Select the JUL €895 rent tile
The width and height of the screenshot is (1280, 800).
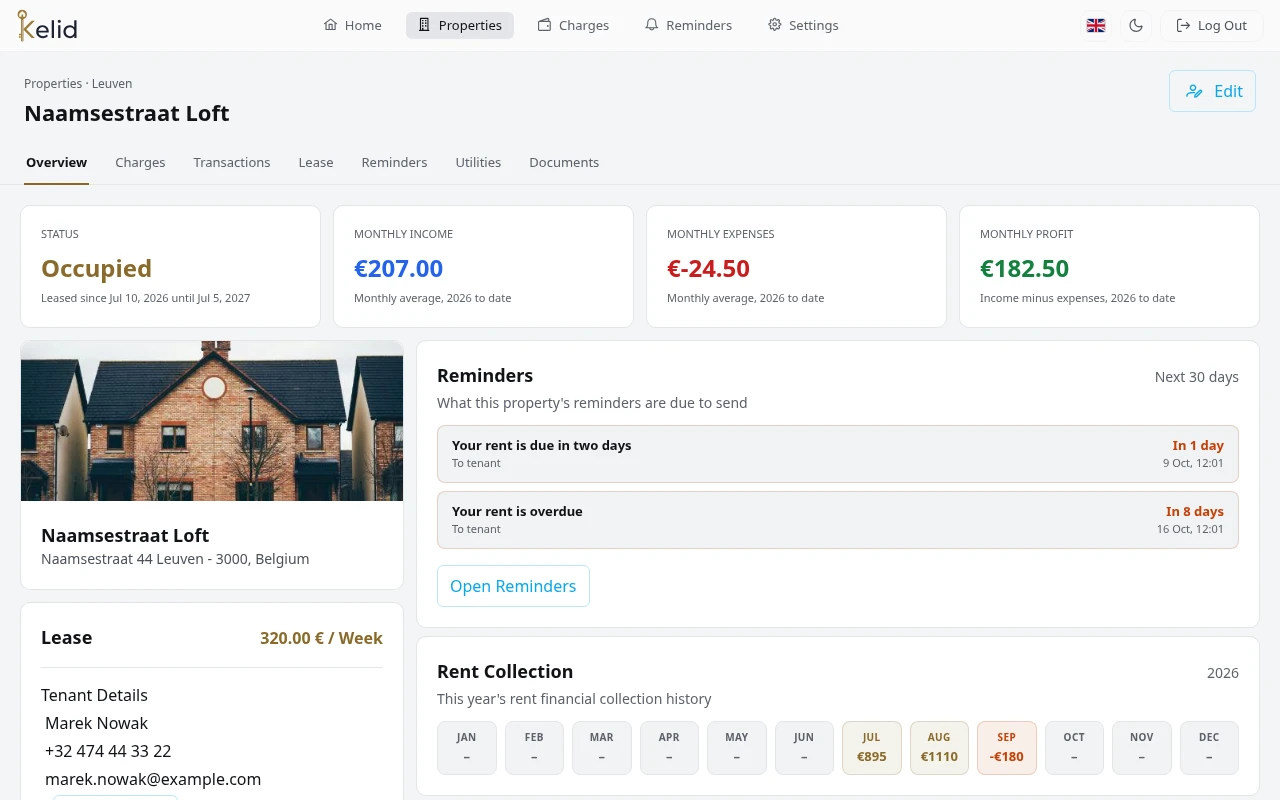(x=872, y=748)
